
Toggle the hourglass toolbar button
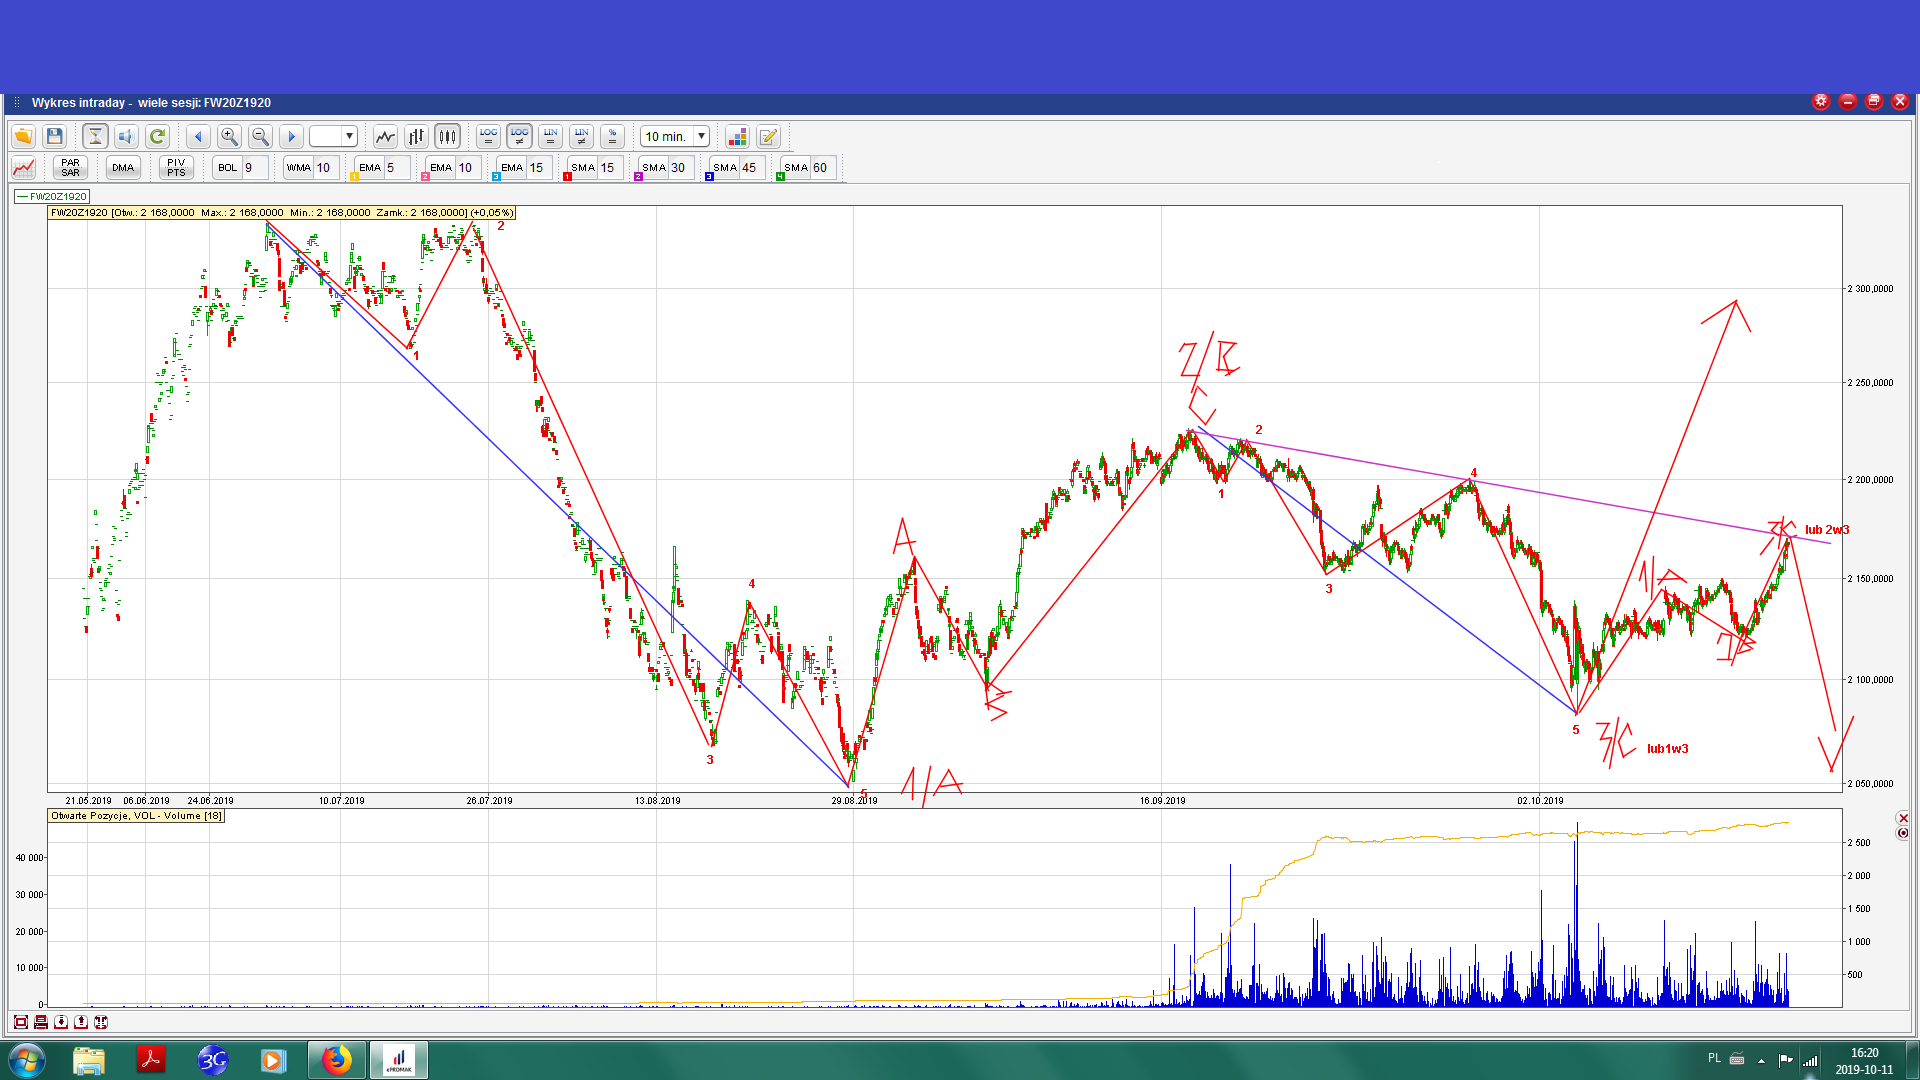(95, 136)
